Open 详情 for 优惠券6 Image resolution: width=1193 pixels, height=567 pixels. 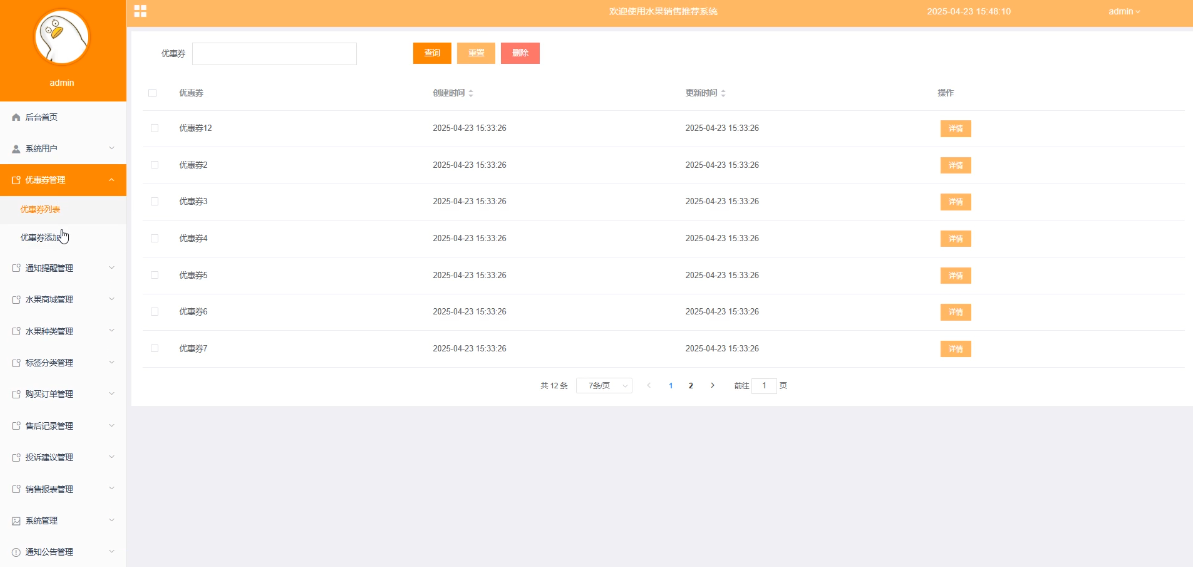(956, 312)
